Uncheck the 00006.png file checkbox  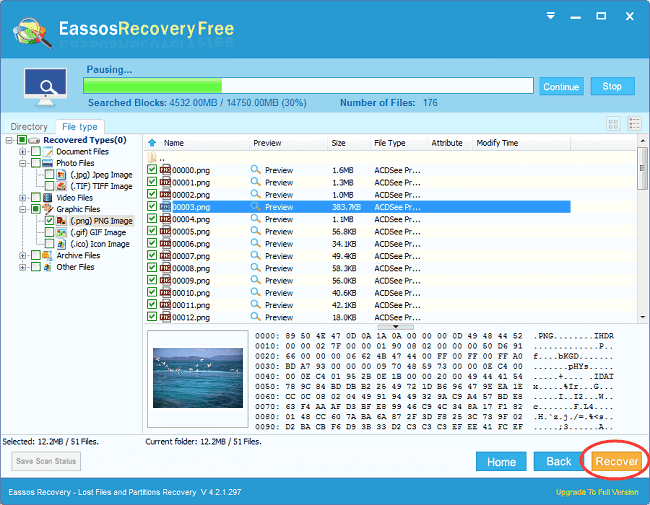(x=152, y=243)
